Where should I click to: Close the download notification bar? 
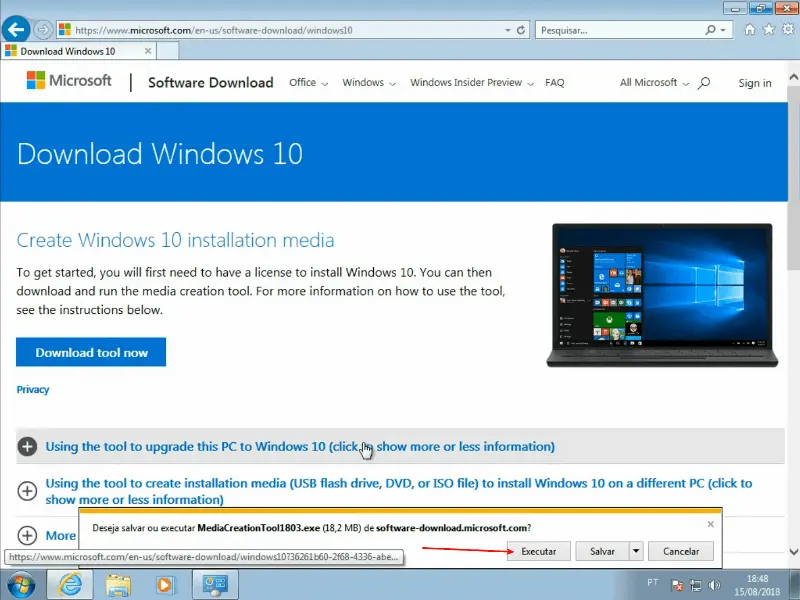tap(711, 524)
